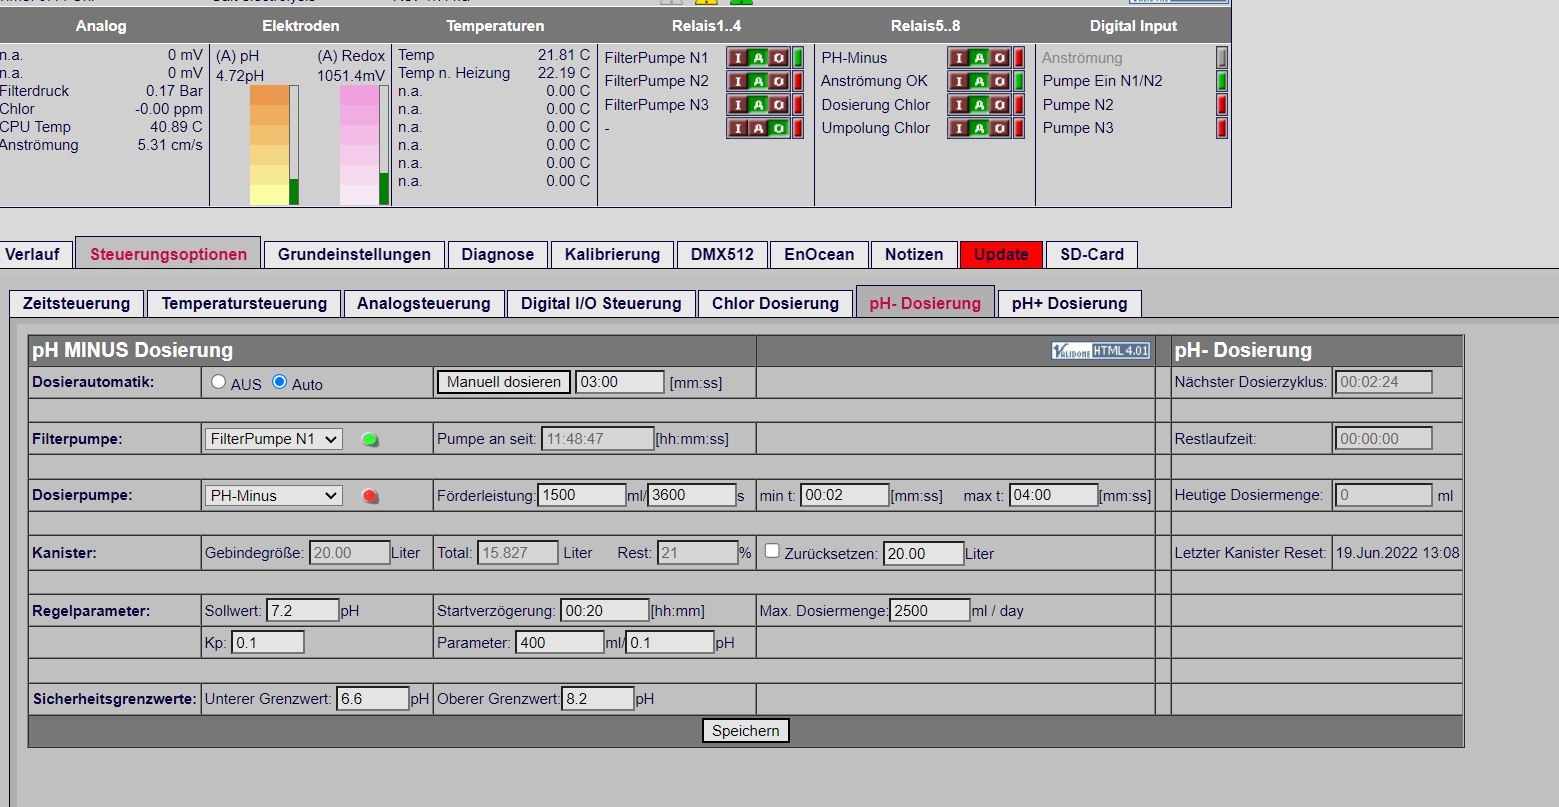1559x807 pixels.
Task: Switch Anströmung OK relay to O
Action: (1000, 81)
